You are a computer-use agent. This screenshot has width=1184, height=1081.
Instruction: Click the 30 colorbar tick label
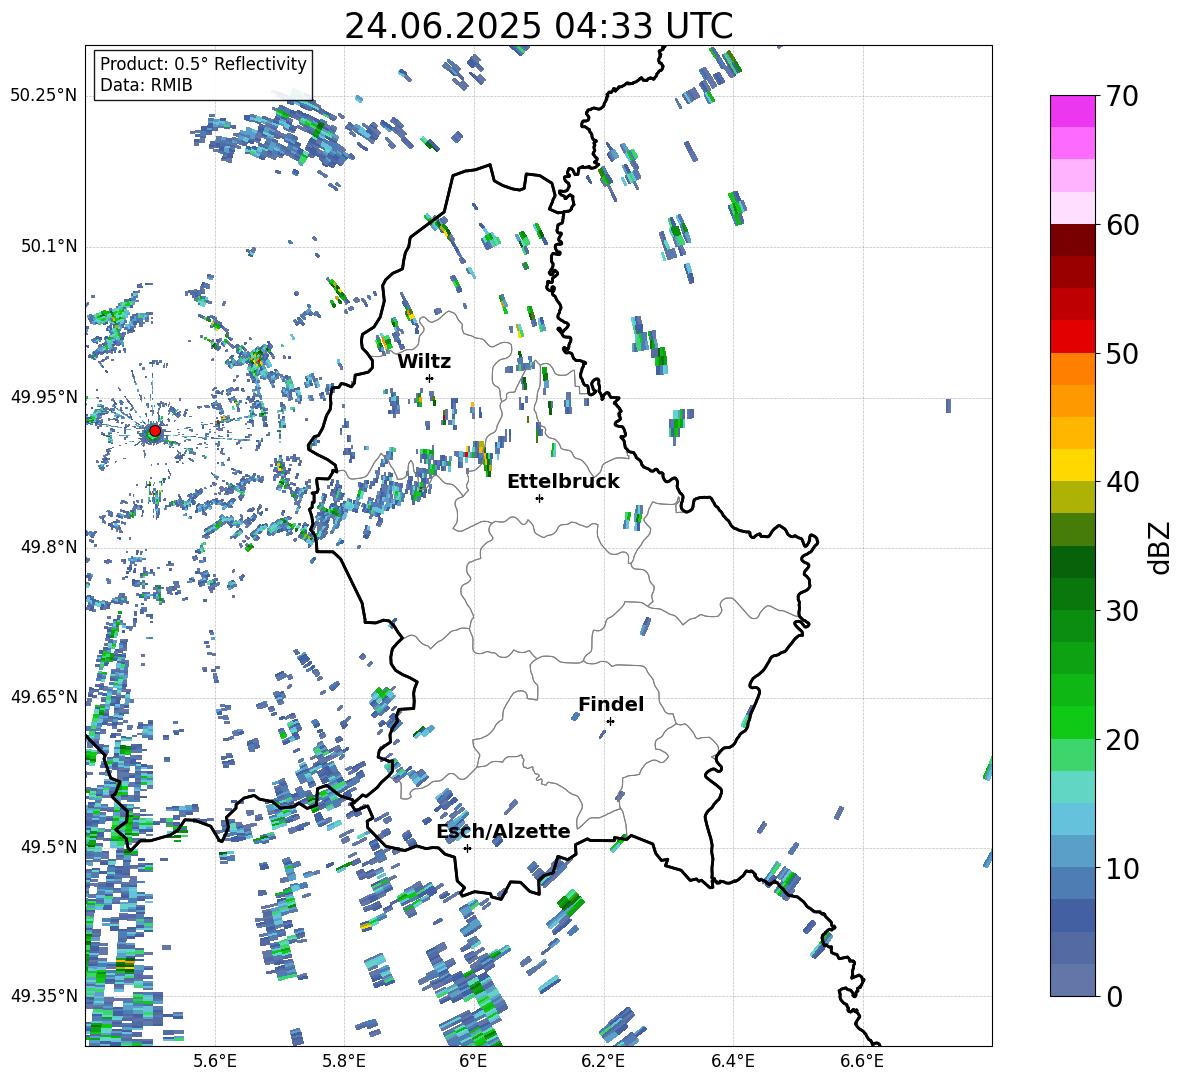(1122, 611)
